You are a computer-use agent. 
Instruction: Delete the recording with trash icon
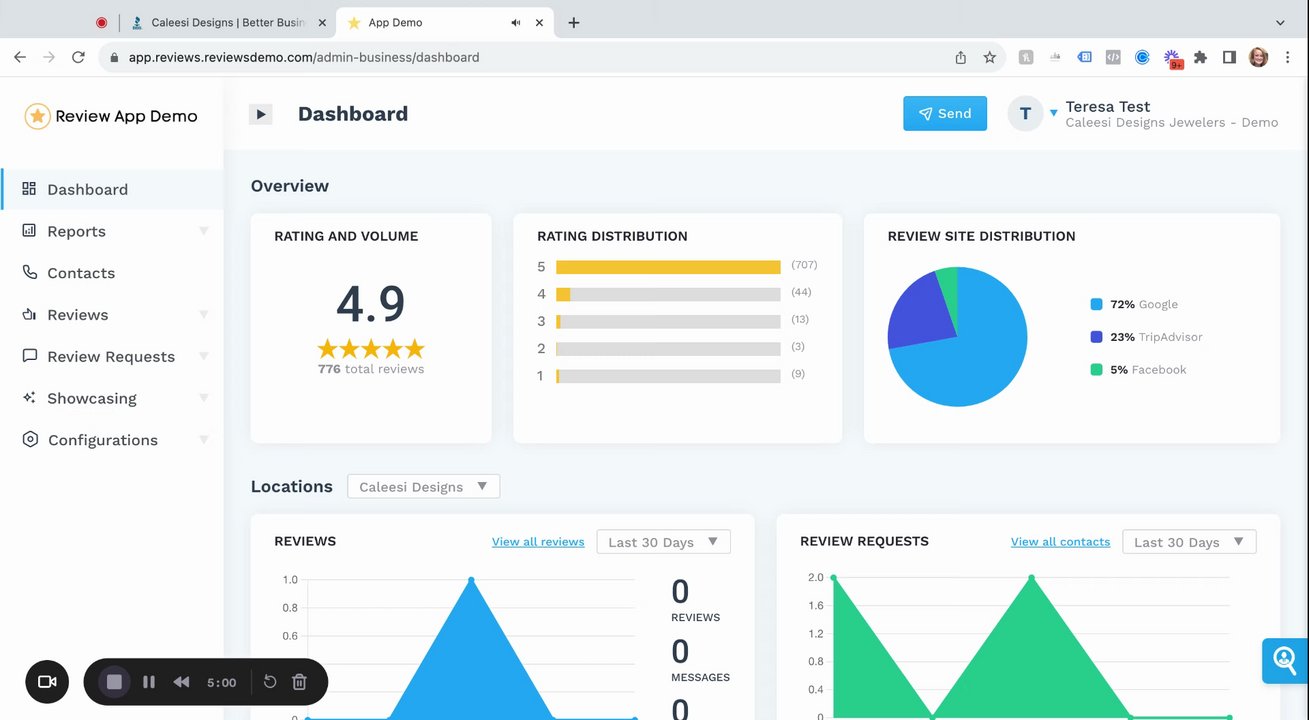[x=299, y=682]
